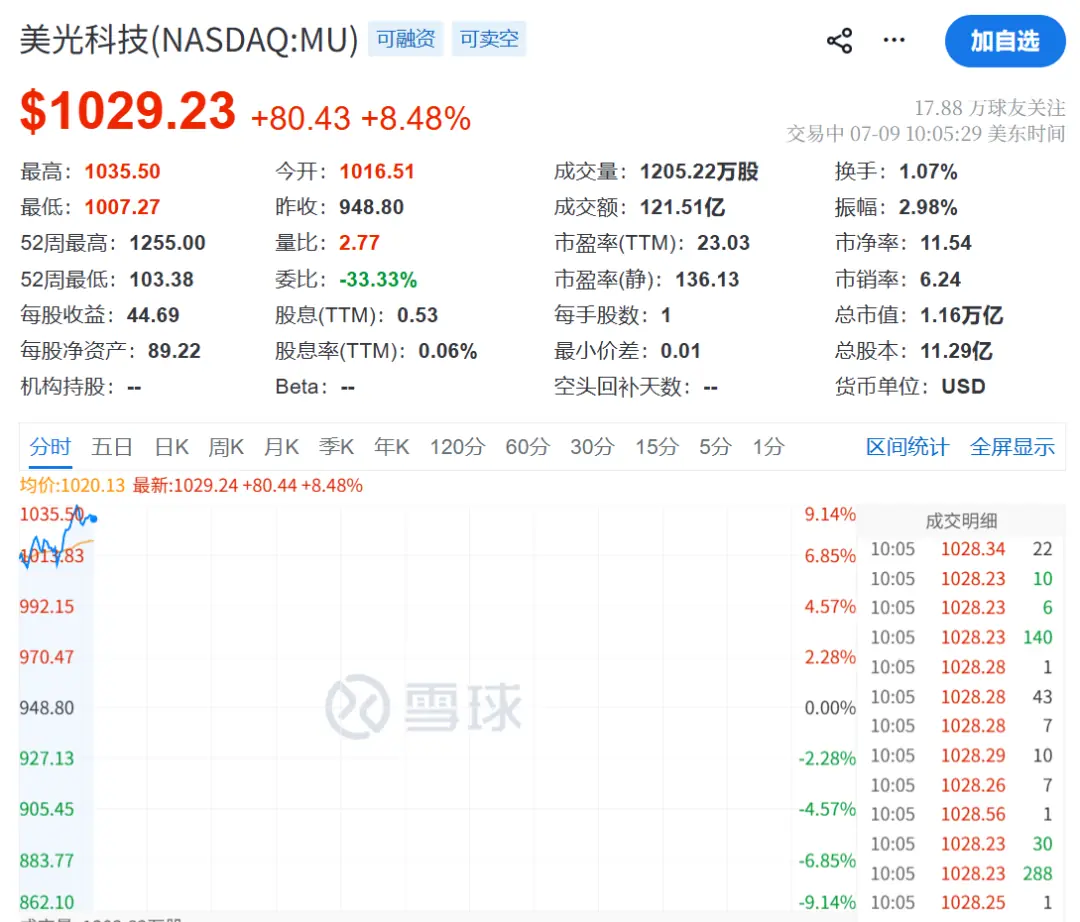Click the 最新:1029.24 label above chart

[x=247, y=485]
